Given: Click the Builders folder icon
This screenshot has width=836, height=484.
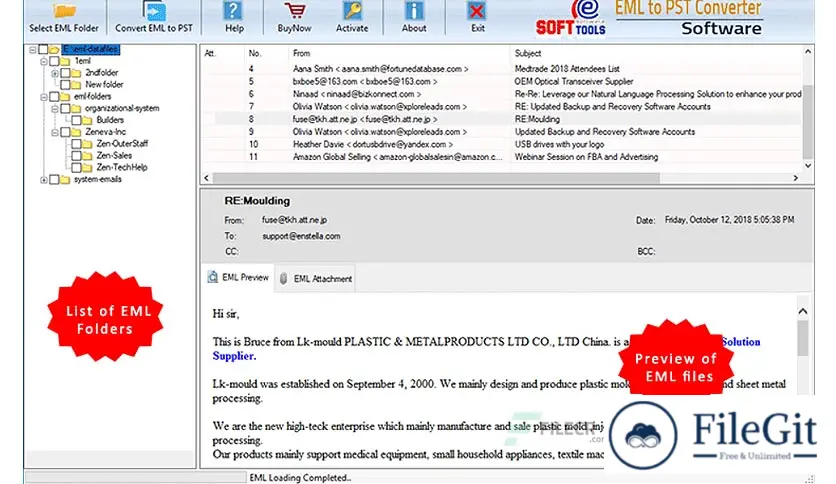Looking at the screenshot, I should tap(87, 120).
